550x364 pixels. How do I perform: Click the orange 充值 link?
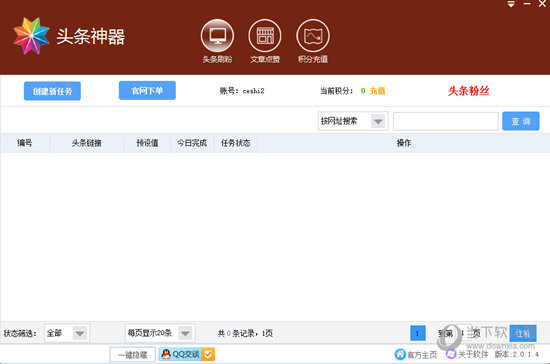pyautogui.click(x=377, y=91)
